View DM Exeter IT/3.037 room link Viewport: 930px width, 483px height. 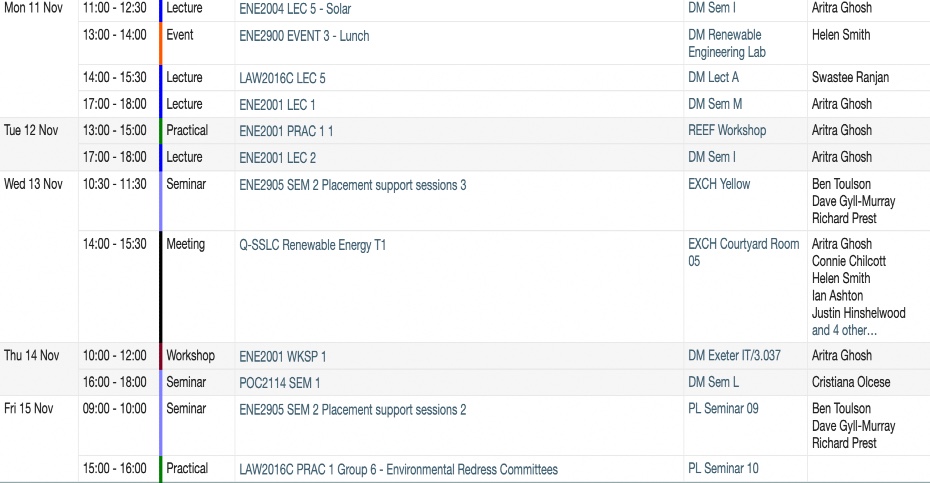(734, 355)
